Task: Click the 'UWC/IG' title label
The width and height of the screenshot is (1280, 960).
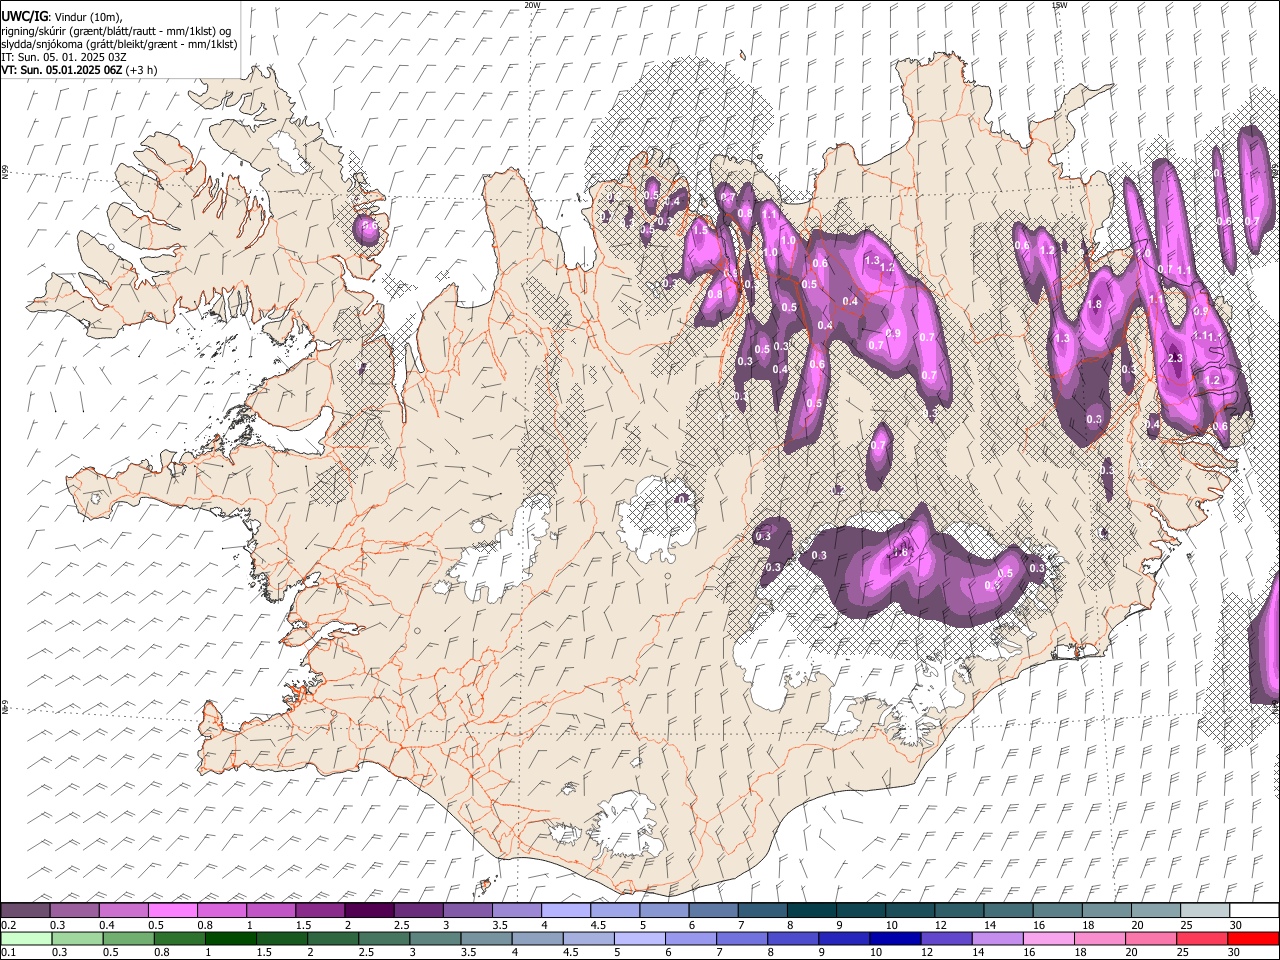Action: point(24,17)
